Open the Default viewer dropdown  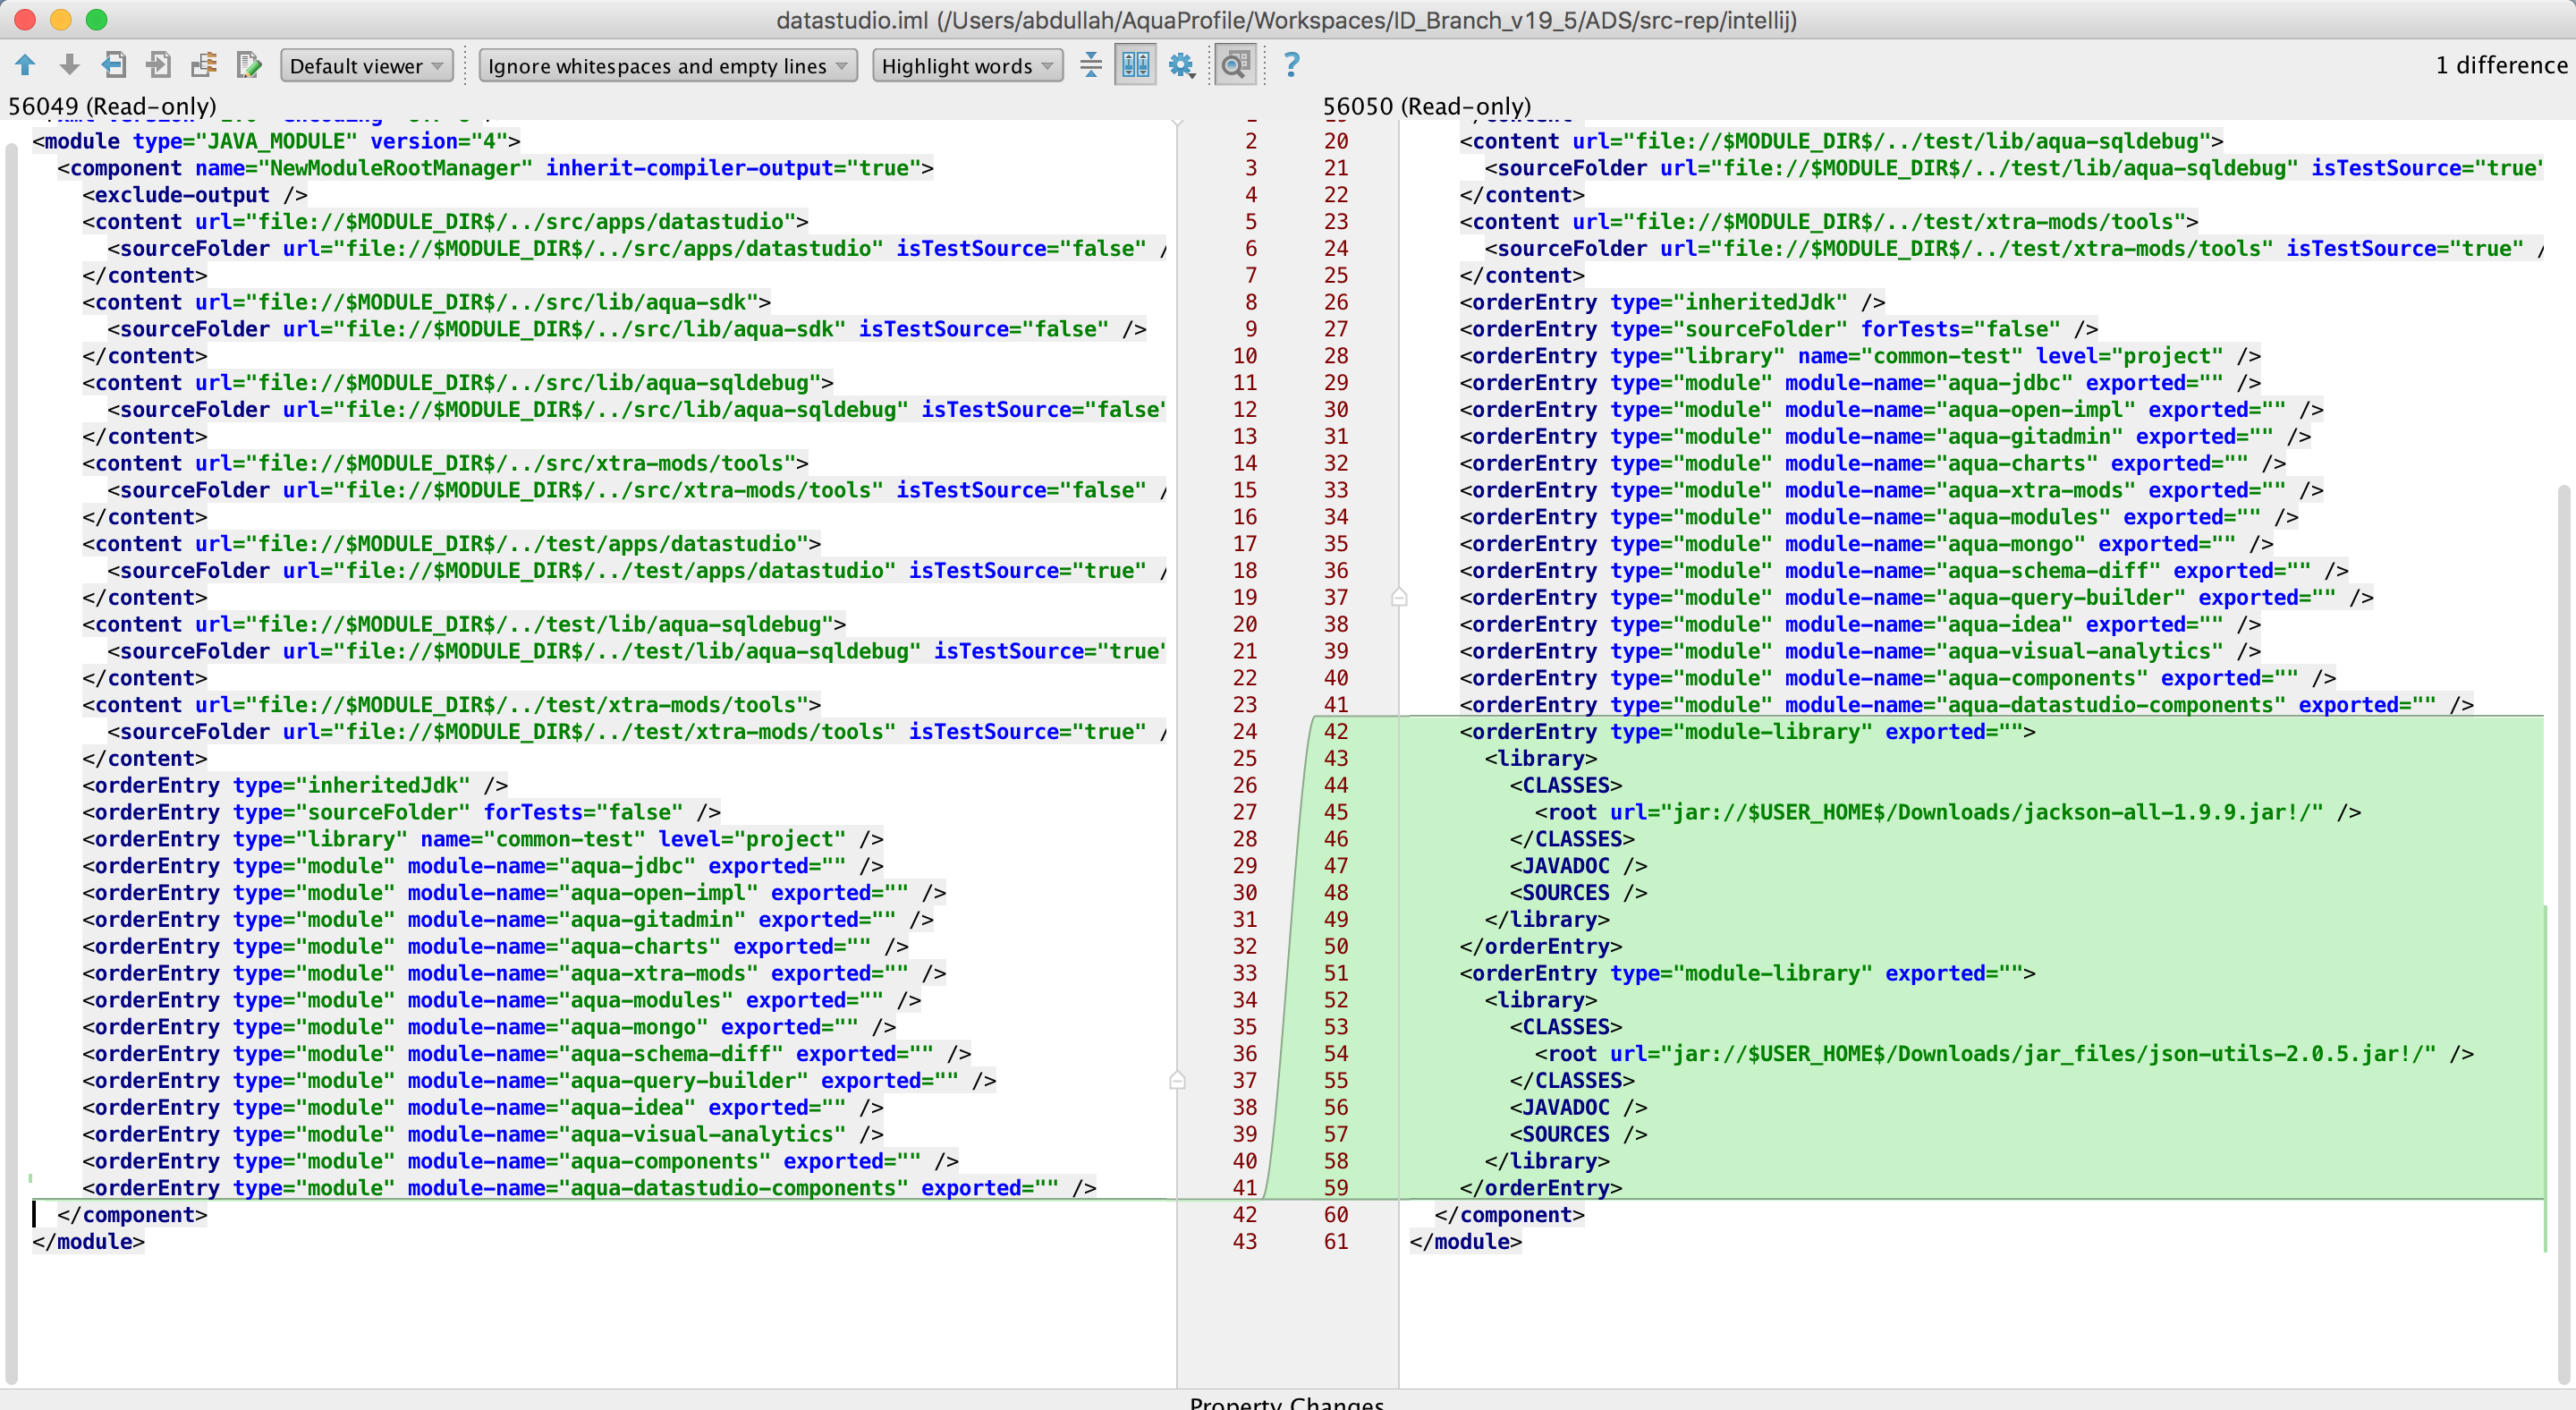[x=367, y=66]
